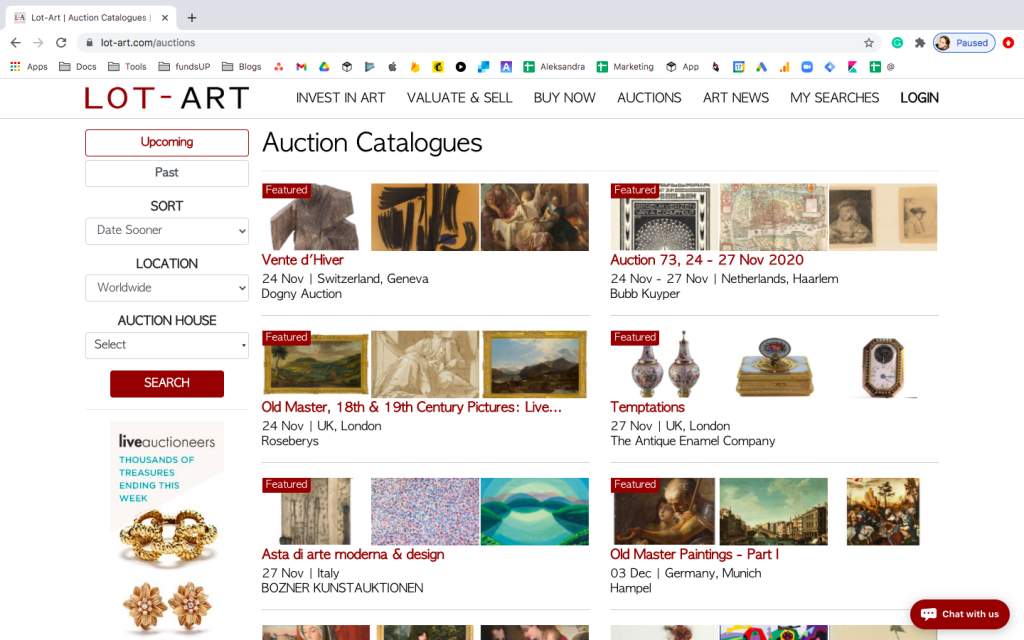Viewport: 1024px width, 640px height.
Task: Open the Firebase flame bookmark
Action: click(415, 67)
